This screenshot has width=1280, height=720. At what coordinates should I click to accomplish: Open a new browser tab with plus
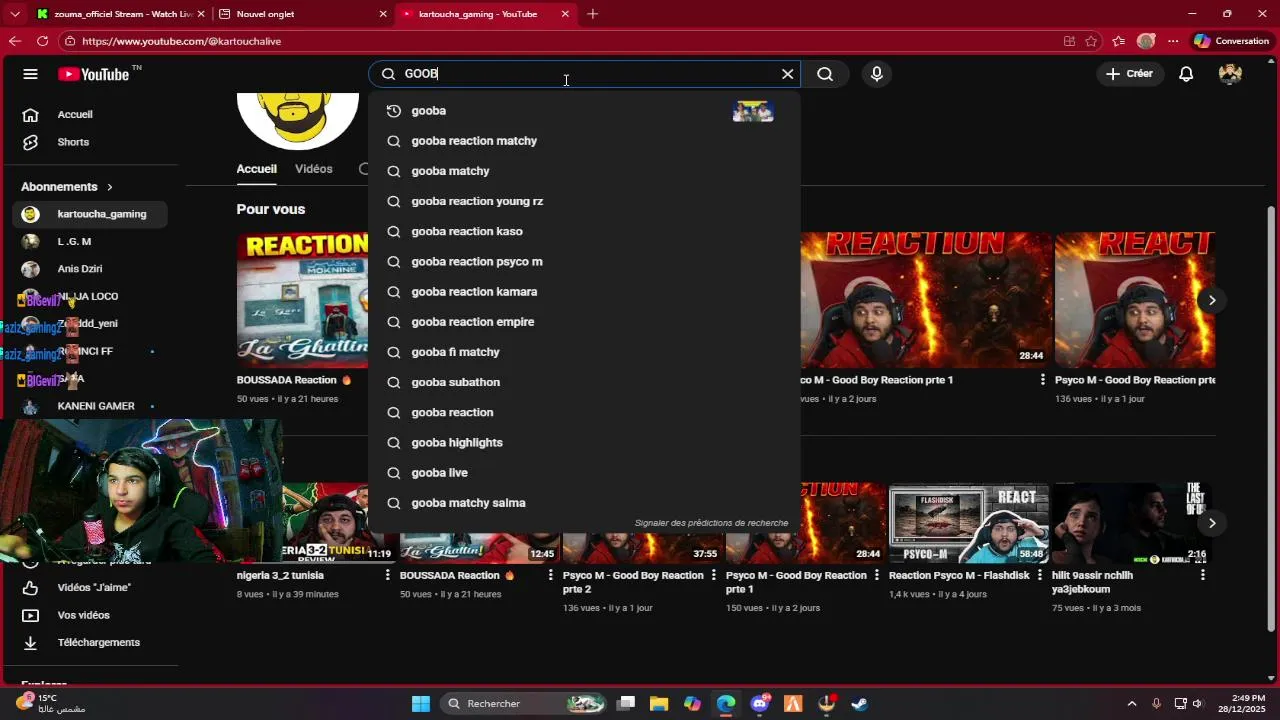[x=593, y=14]
